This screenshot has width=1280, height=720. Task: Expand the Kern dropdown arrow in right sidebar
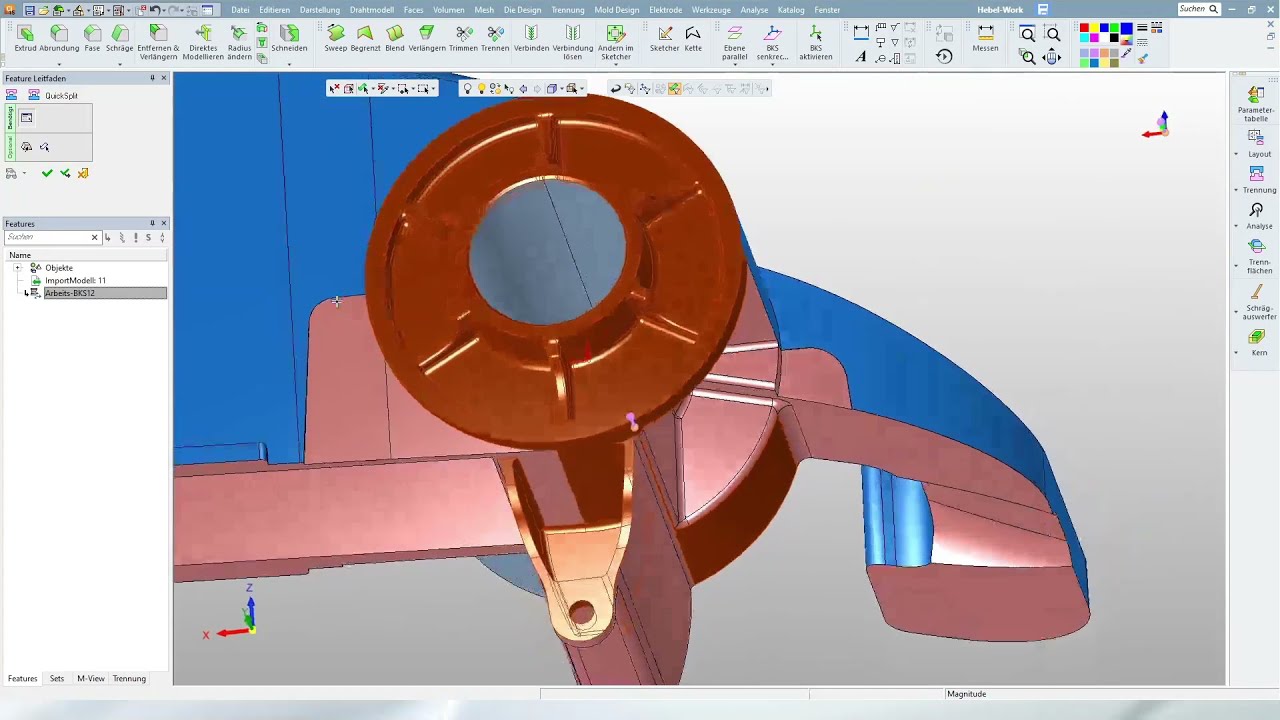pos(1236,353)
